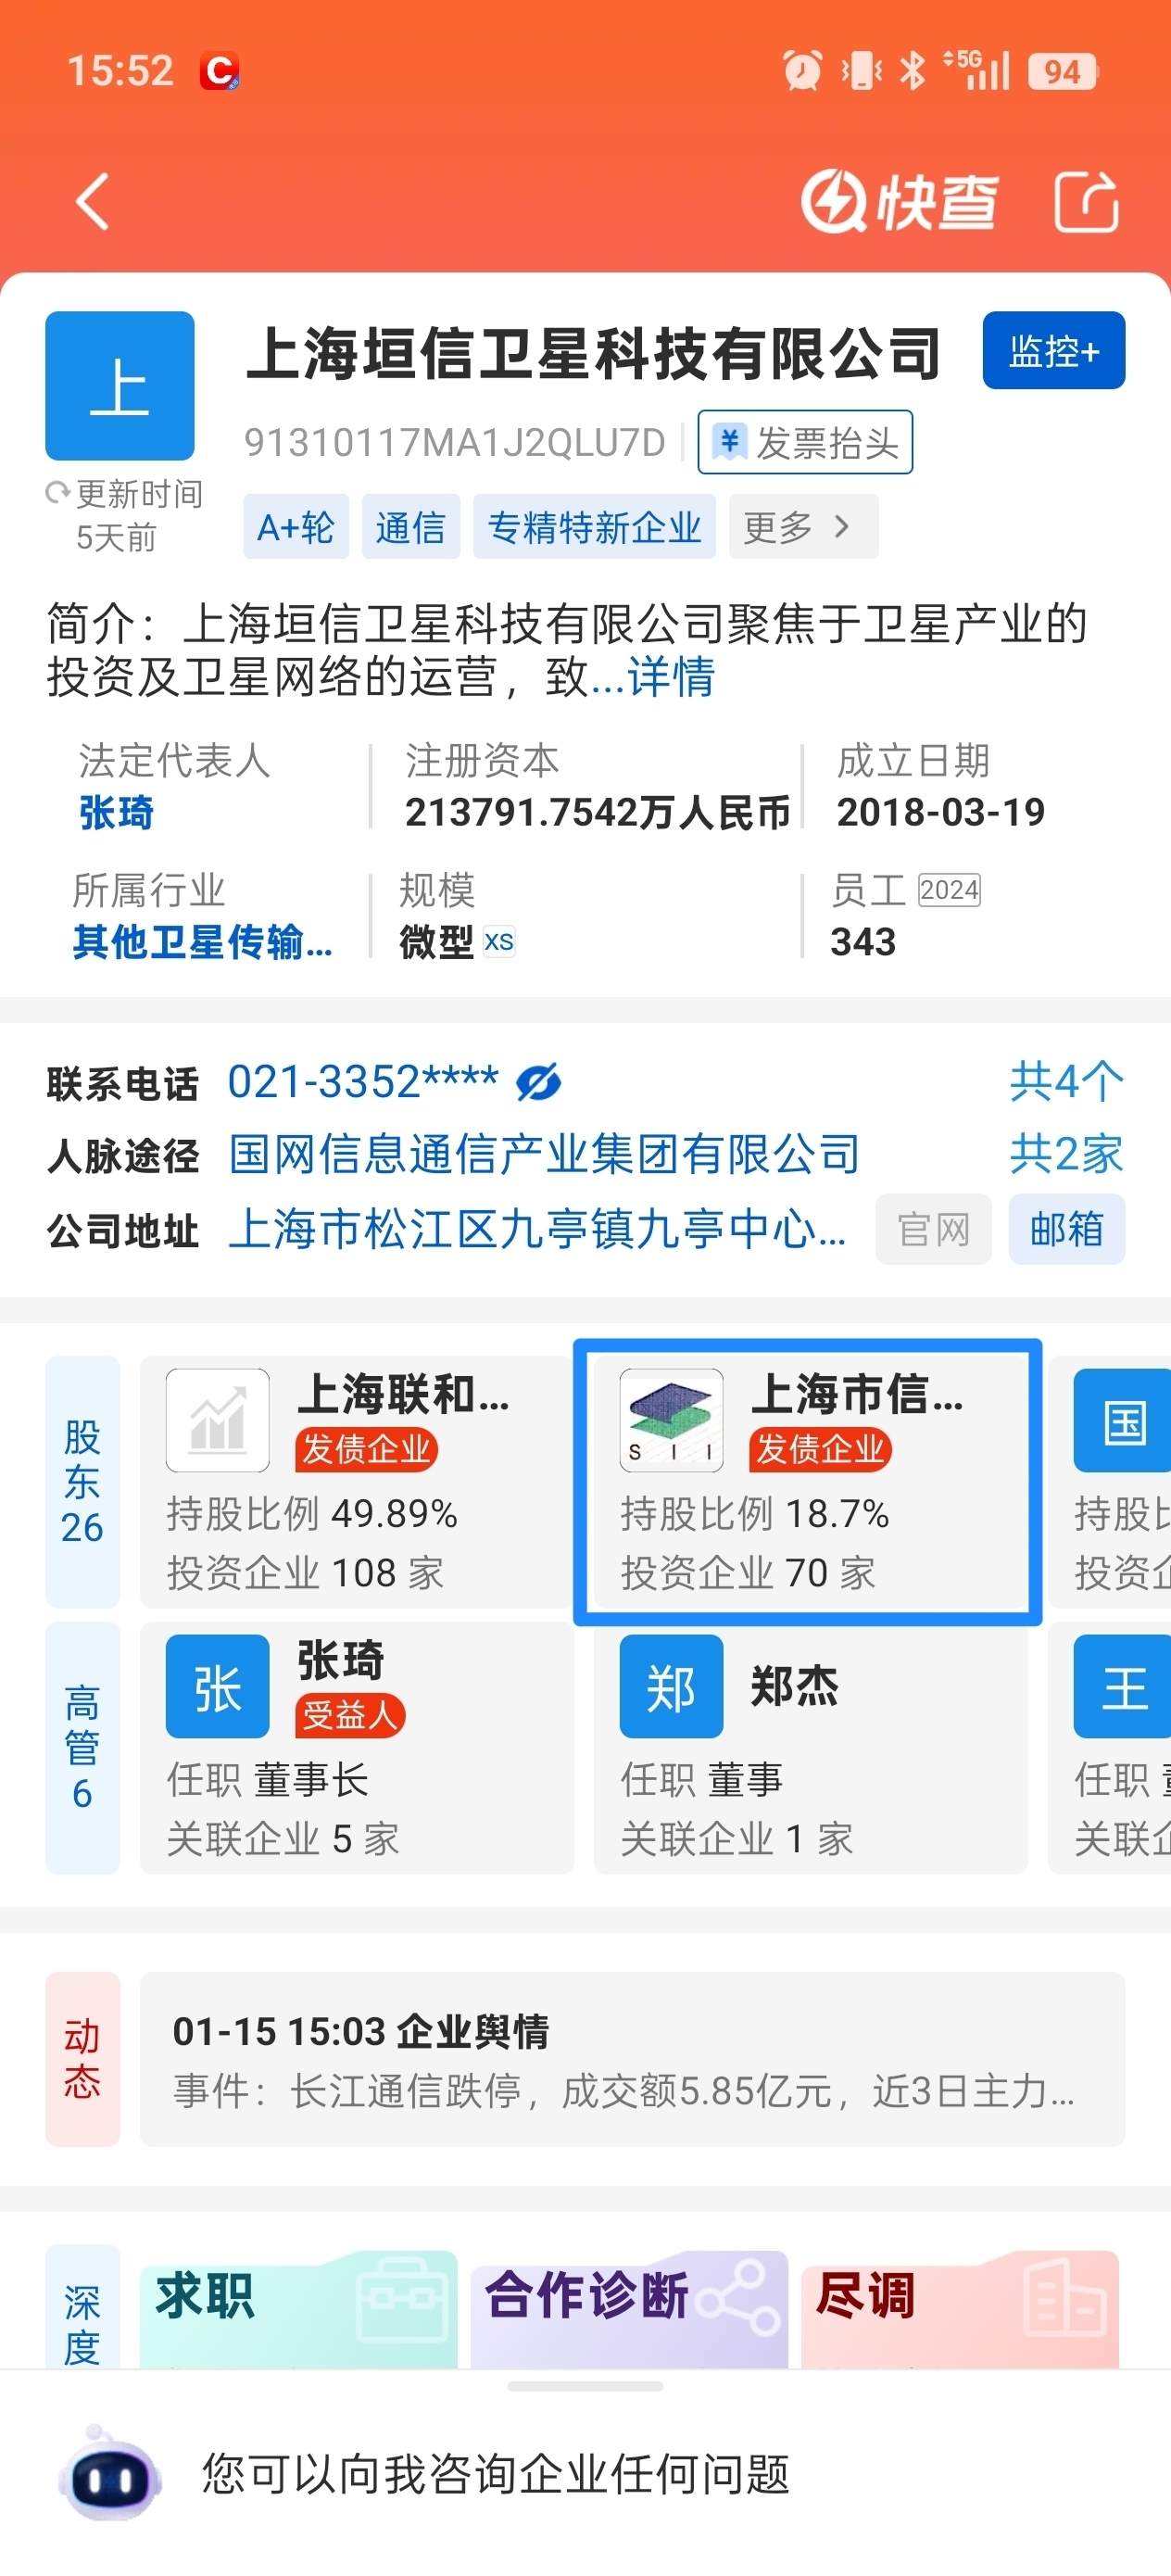Click the 官网 website button
The height and width of the screenshot is (2576, 1171).
(933, 1229)
